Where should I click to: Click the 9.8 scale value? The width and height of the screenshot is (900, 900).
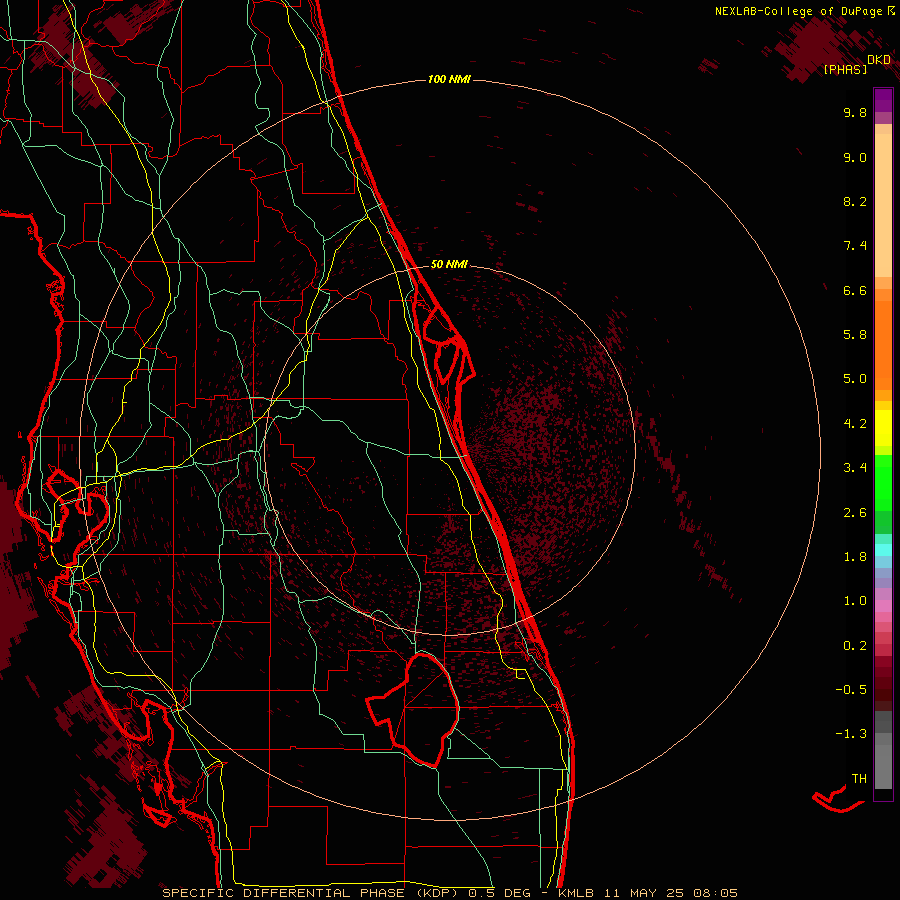click(855, 112)
